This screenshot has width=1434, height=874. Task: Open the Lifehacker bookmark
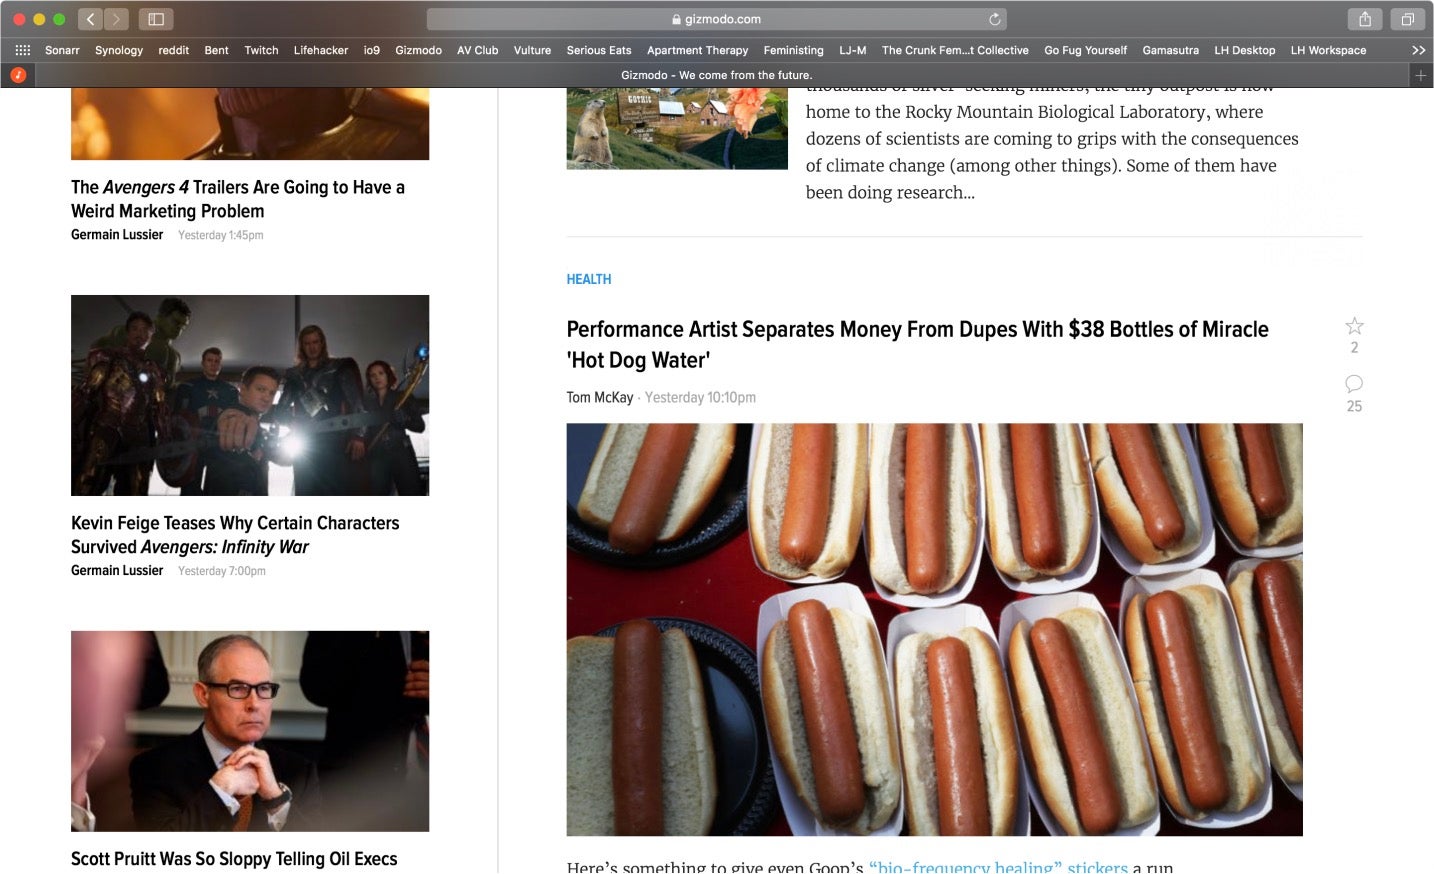320,50
